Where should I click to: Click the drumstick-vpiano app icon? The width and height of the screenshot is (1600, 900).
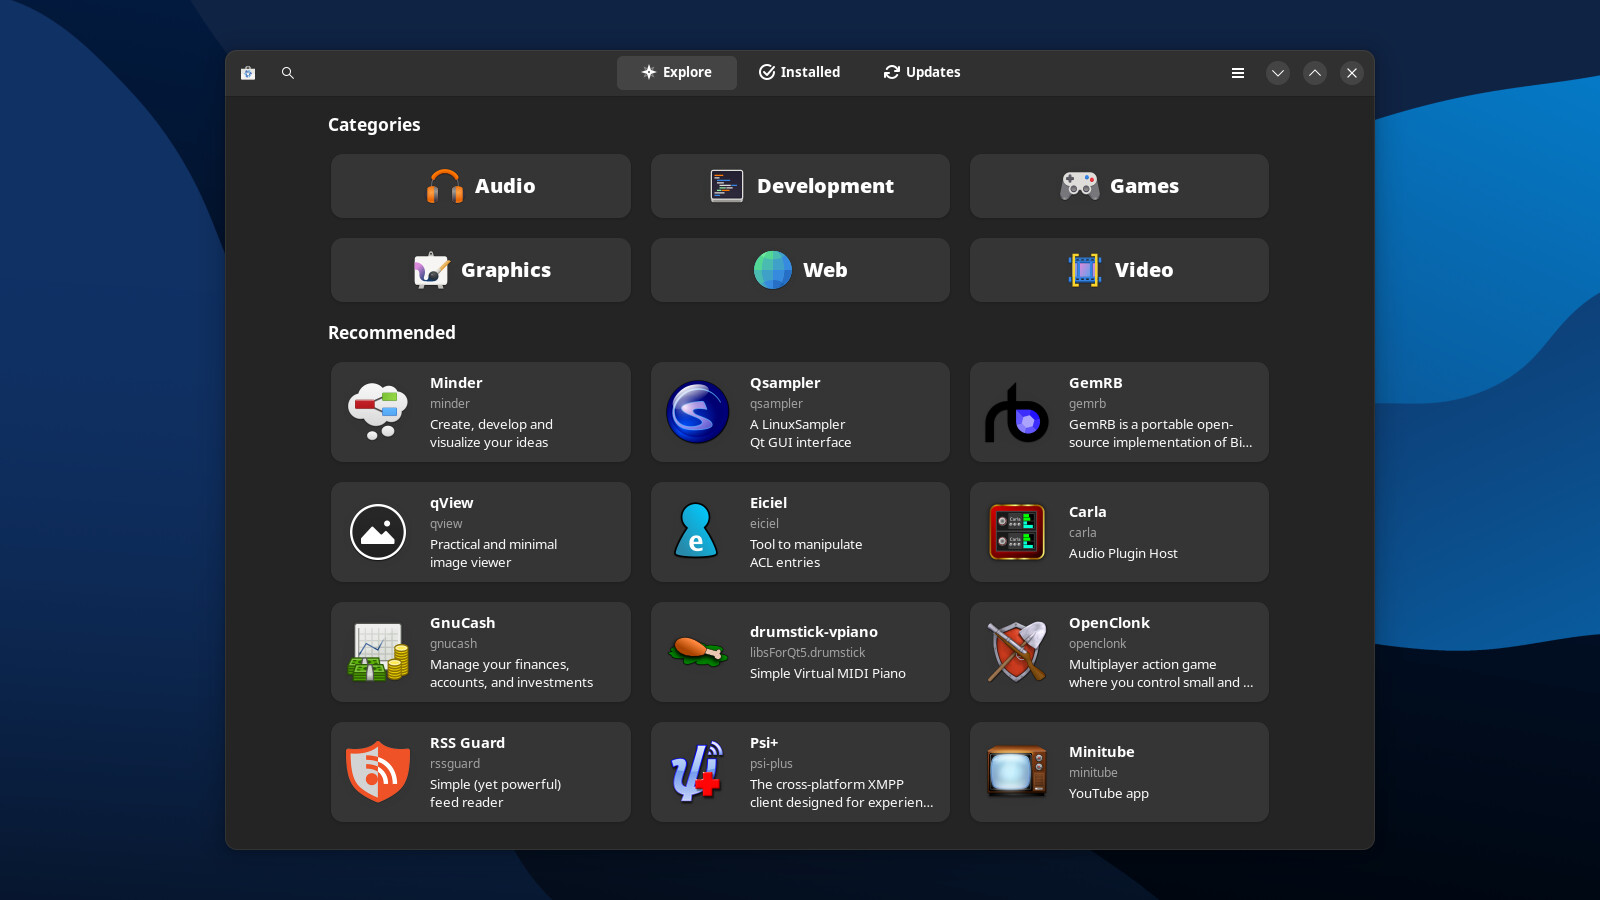[x=698, y=652]
